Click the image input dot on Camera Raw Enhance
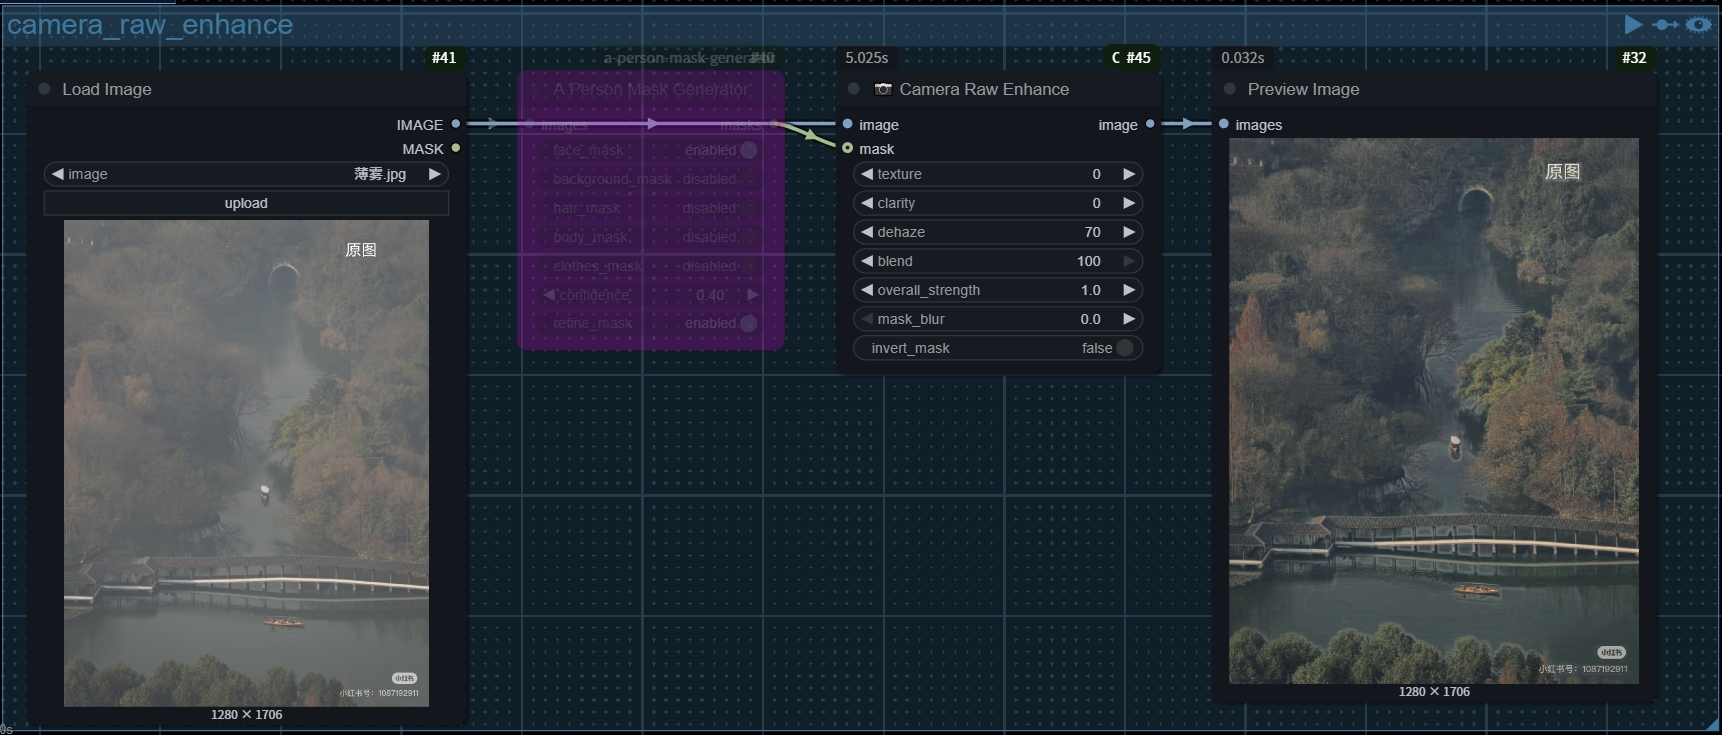The width and height of the screenshot is (1722, 735). 848,124
